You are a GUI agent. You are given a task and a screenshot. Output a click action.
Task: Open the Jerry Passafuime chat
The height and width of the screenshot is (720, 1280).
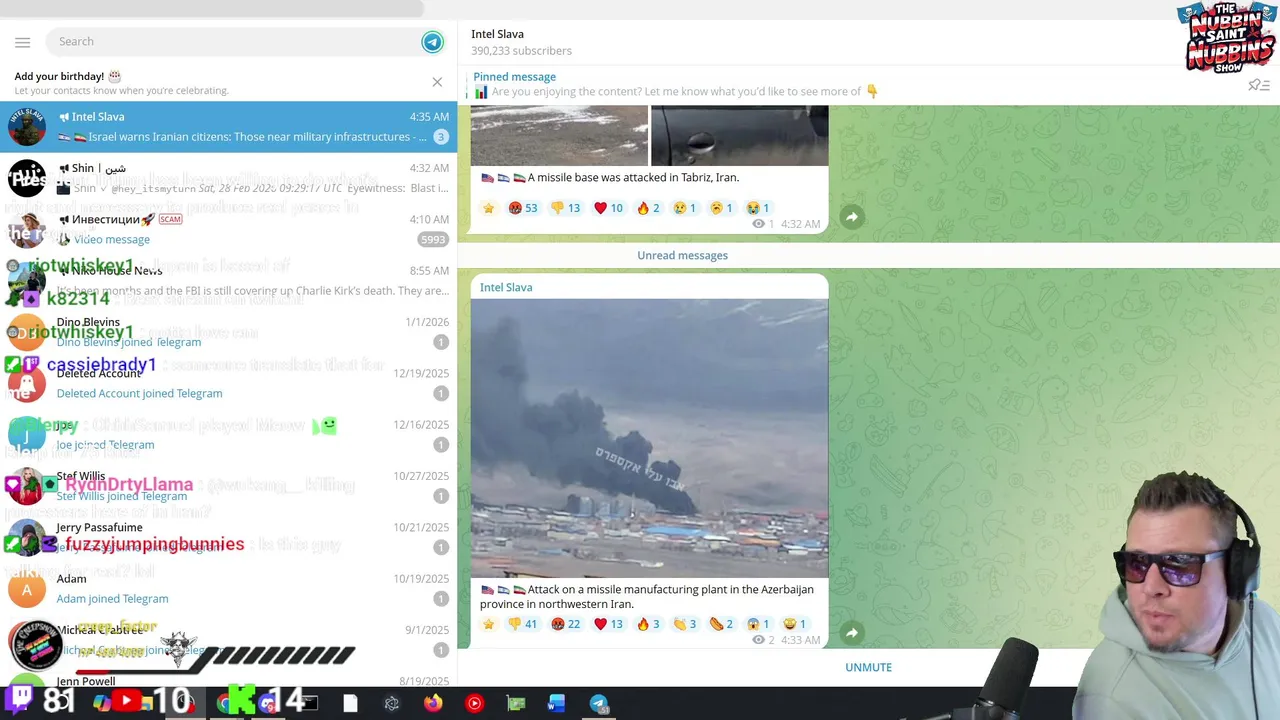tap(228, 537)
